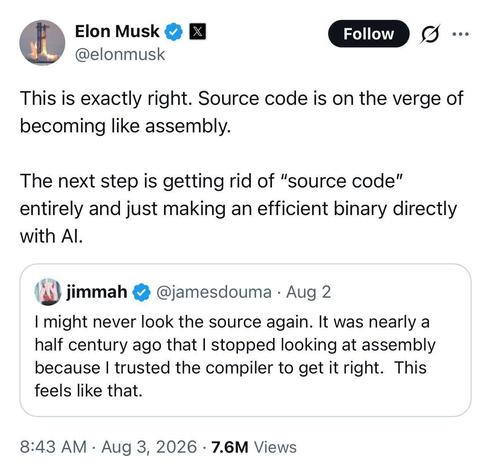Open the jimmah display name in quote
Viewport: 491px width, 468px height.
pos(97,292)
